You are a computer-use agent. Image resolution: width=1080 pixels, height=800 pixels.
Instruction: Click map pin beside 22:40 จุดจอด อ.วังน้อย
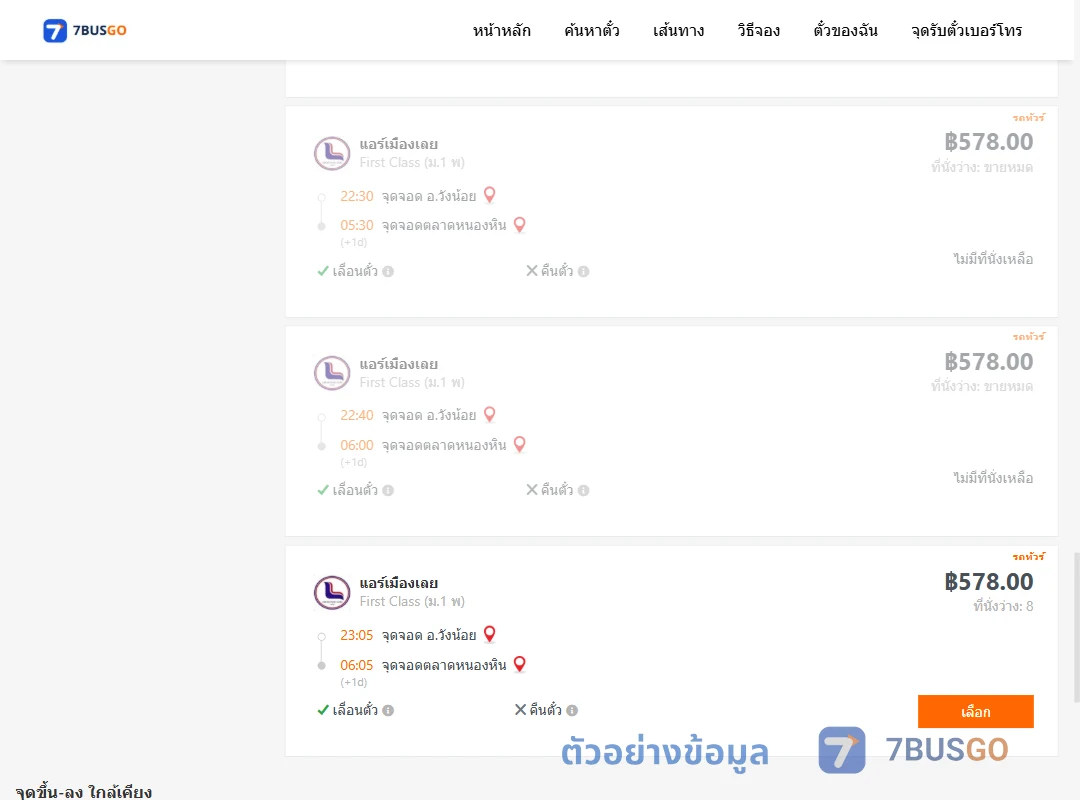(x=490, y=414)
